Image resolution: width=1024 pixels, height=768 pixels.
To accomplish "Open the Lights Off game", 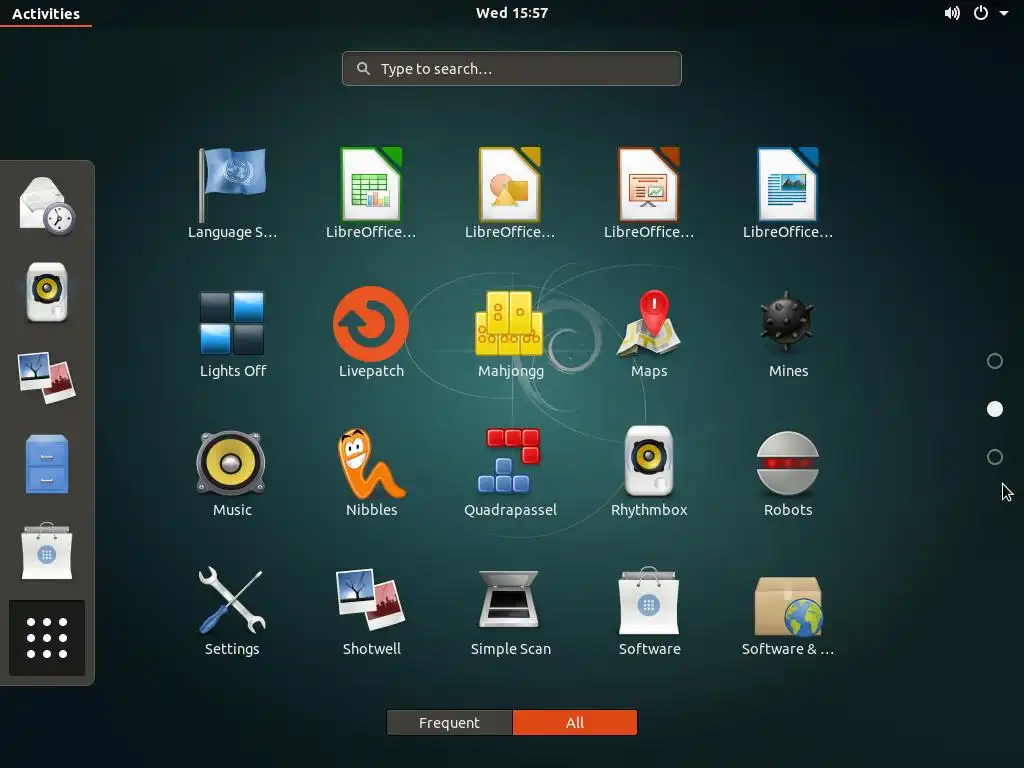I will pyautogui.click(x=232, y=323).
